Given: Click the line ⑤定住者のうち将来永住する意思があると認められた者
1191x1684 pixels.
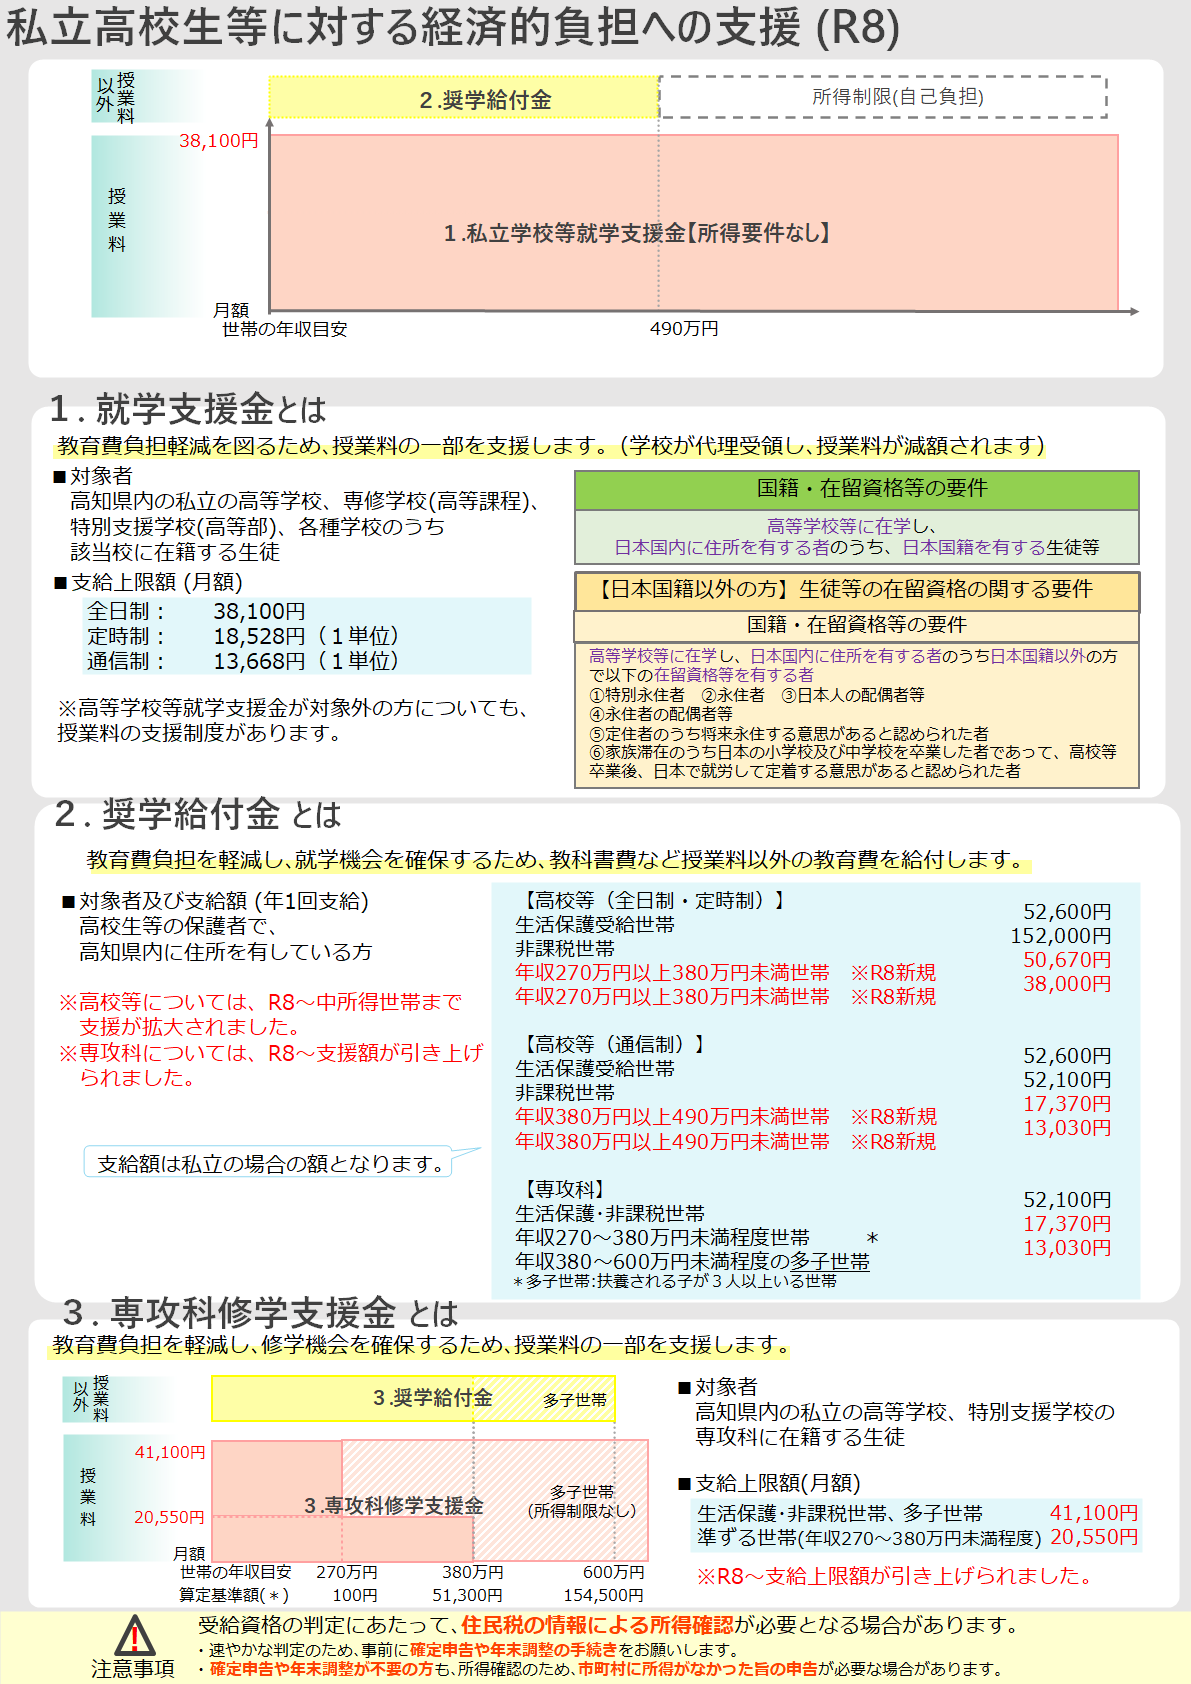Looking at the screenshot, I should 789,733.
